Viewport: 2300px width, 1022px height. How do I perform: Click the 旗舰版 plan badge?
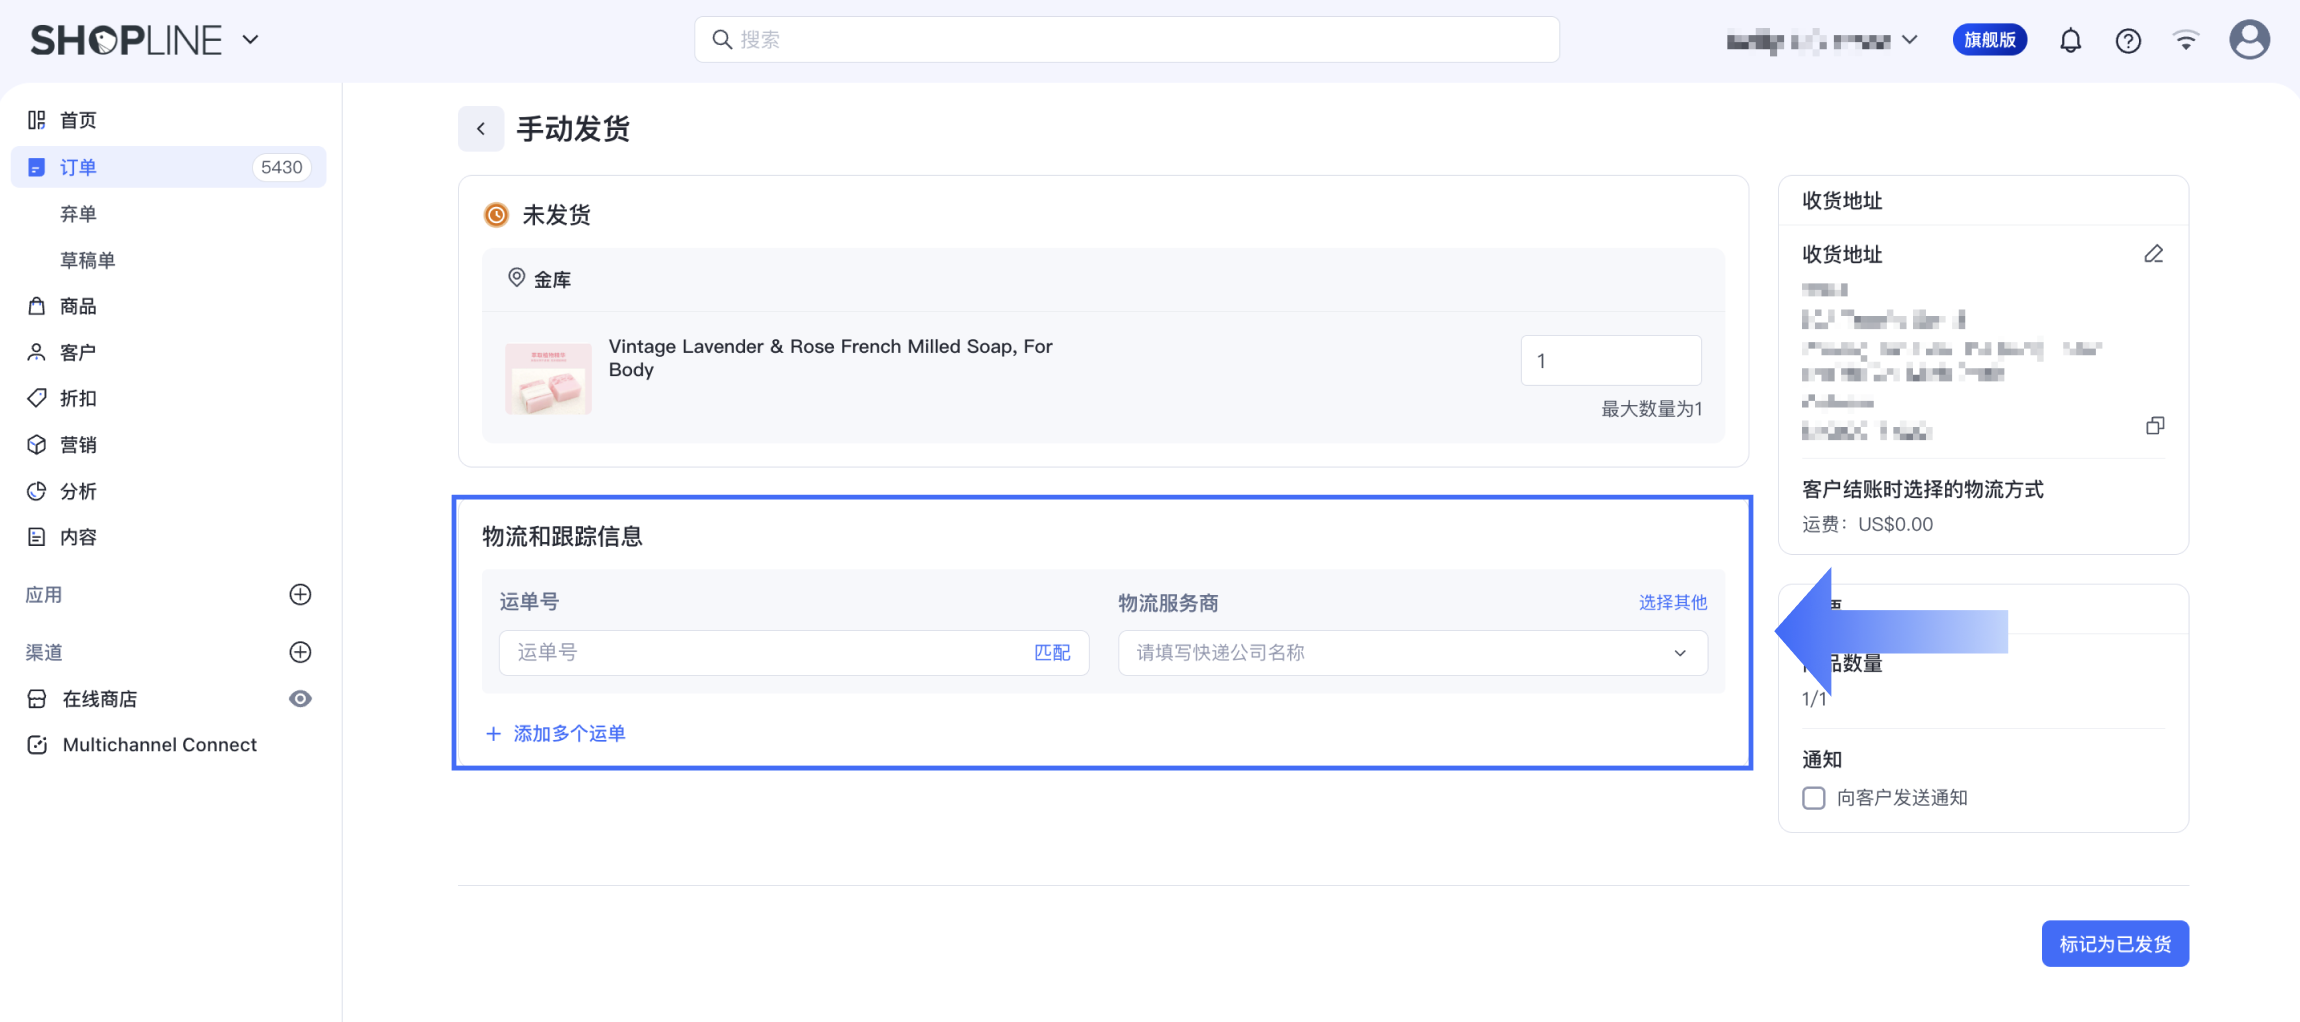[1989, 40]
